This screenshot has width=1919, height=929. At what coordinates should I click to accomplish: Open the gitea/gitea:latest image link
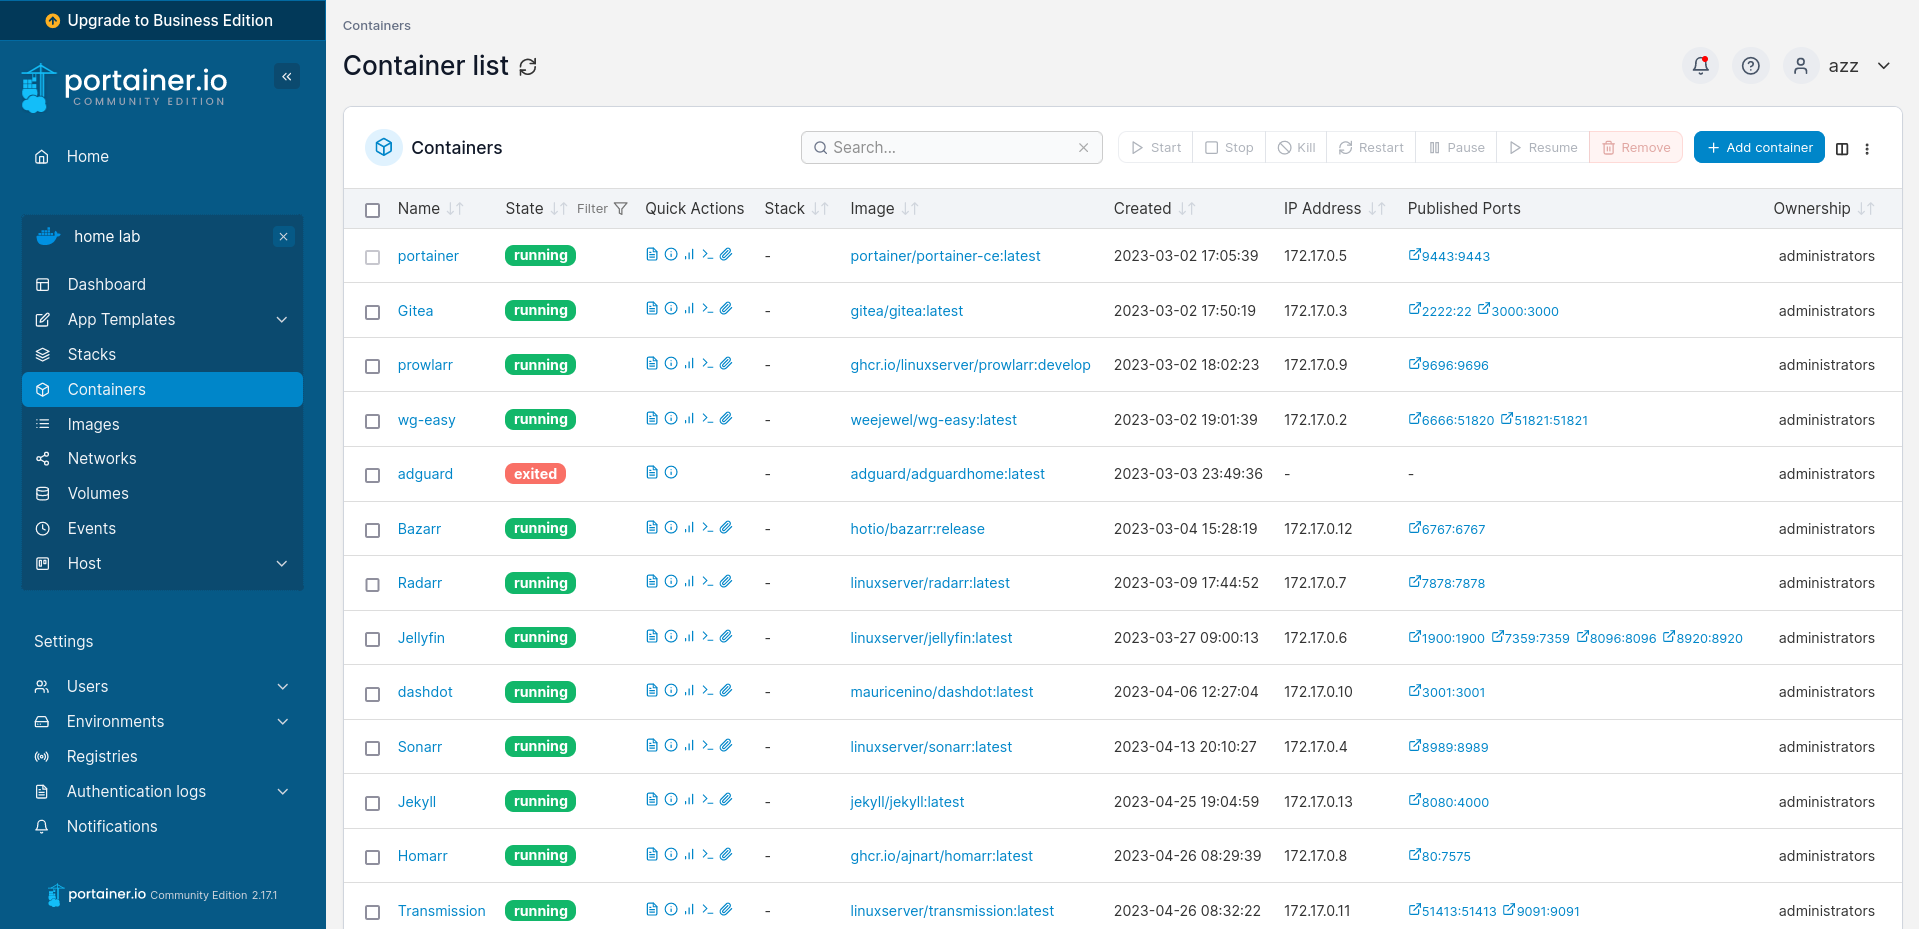coord(906,311)
